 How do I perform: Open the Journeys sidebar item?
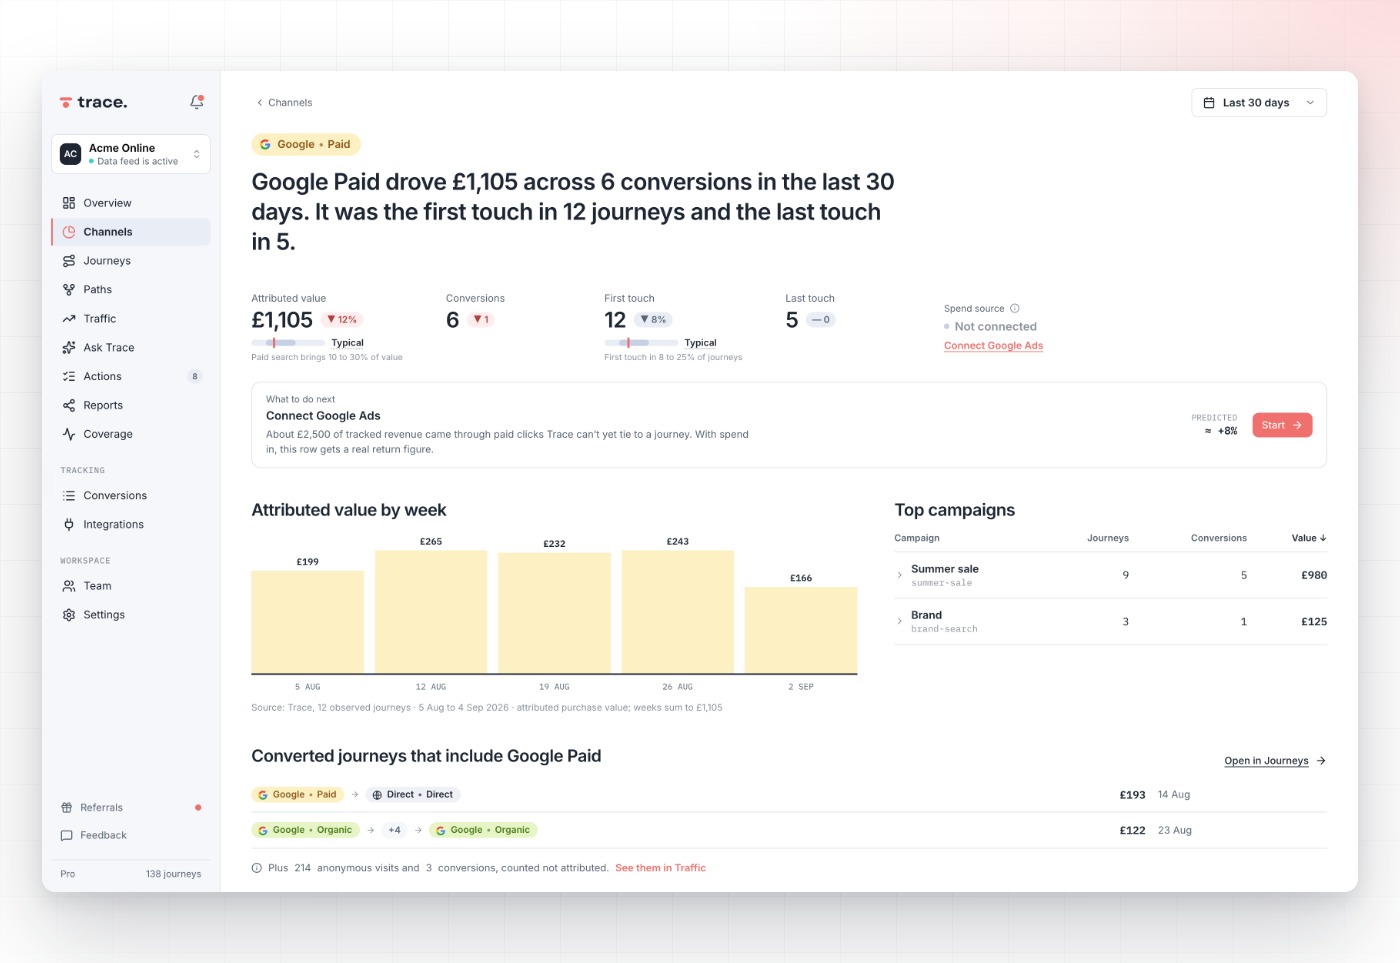click(x=131, y=261)
